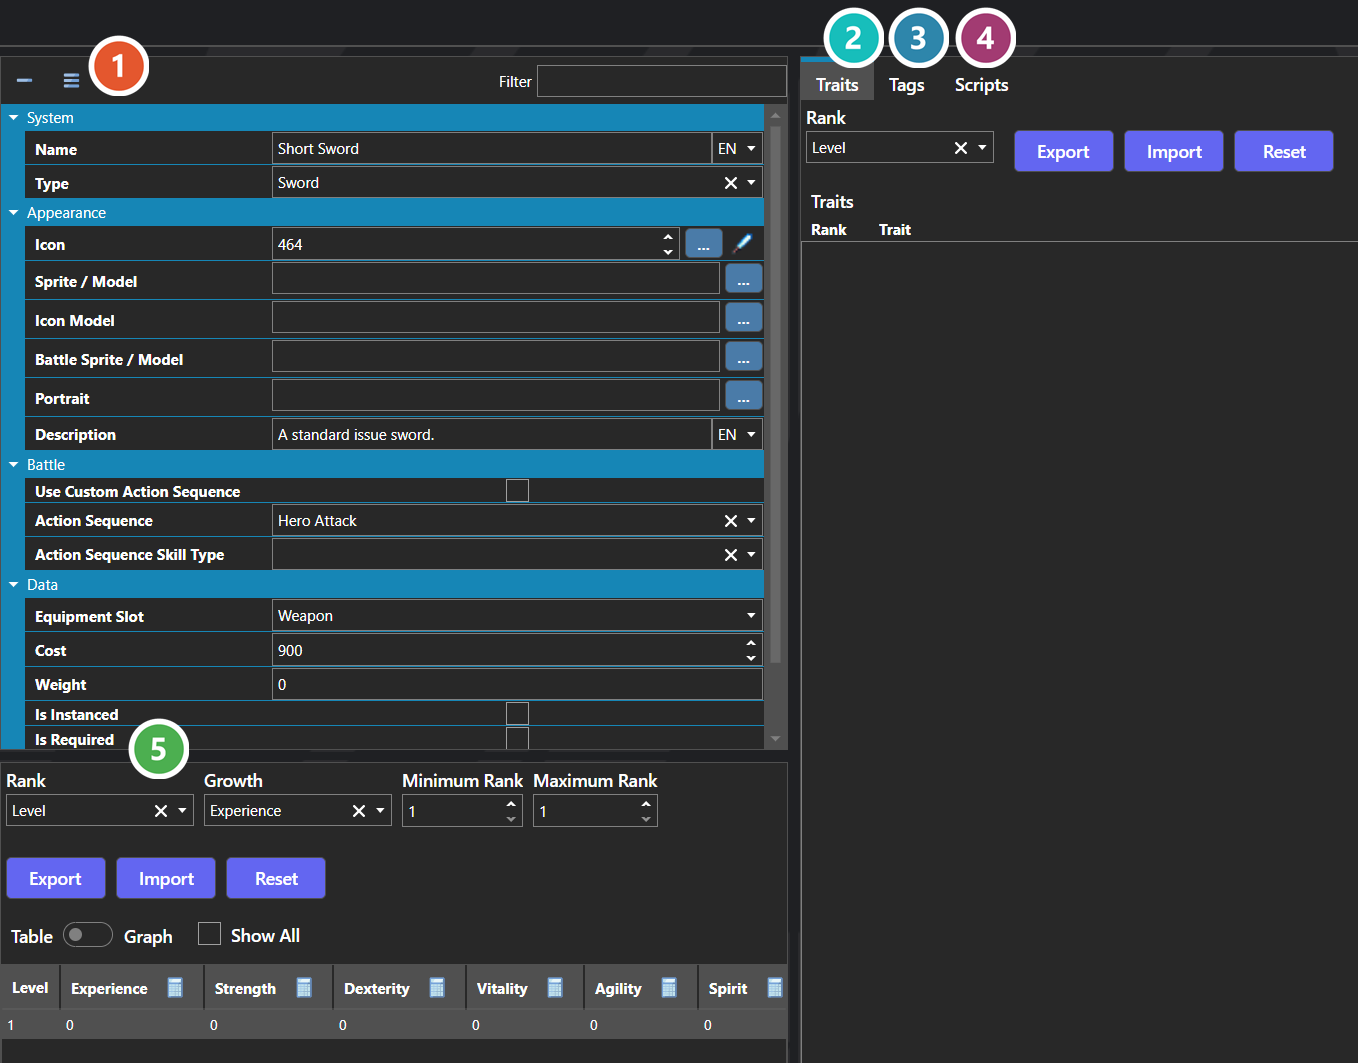Screen dimensions: 1358x1063
Task: Click the Description text field
Action: [491, 434]
